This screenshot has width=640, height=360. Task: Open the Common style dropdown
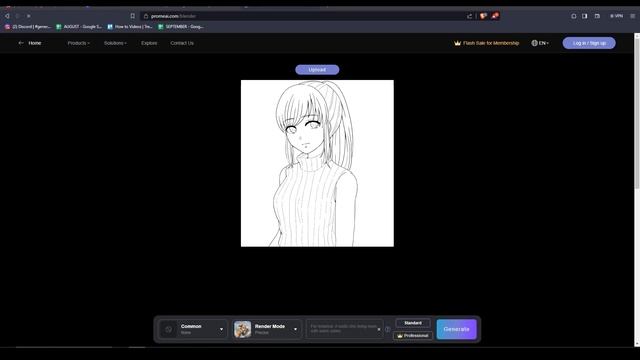(193, 329)
